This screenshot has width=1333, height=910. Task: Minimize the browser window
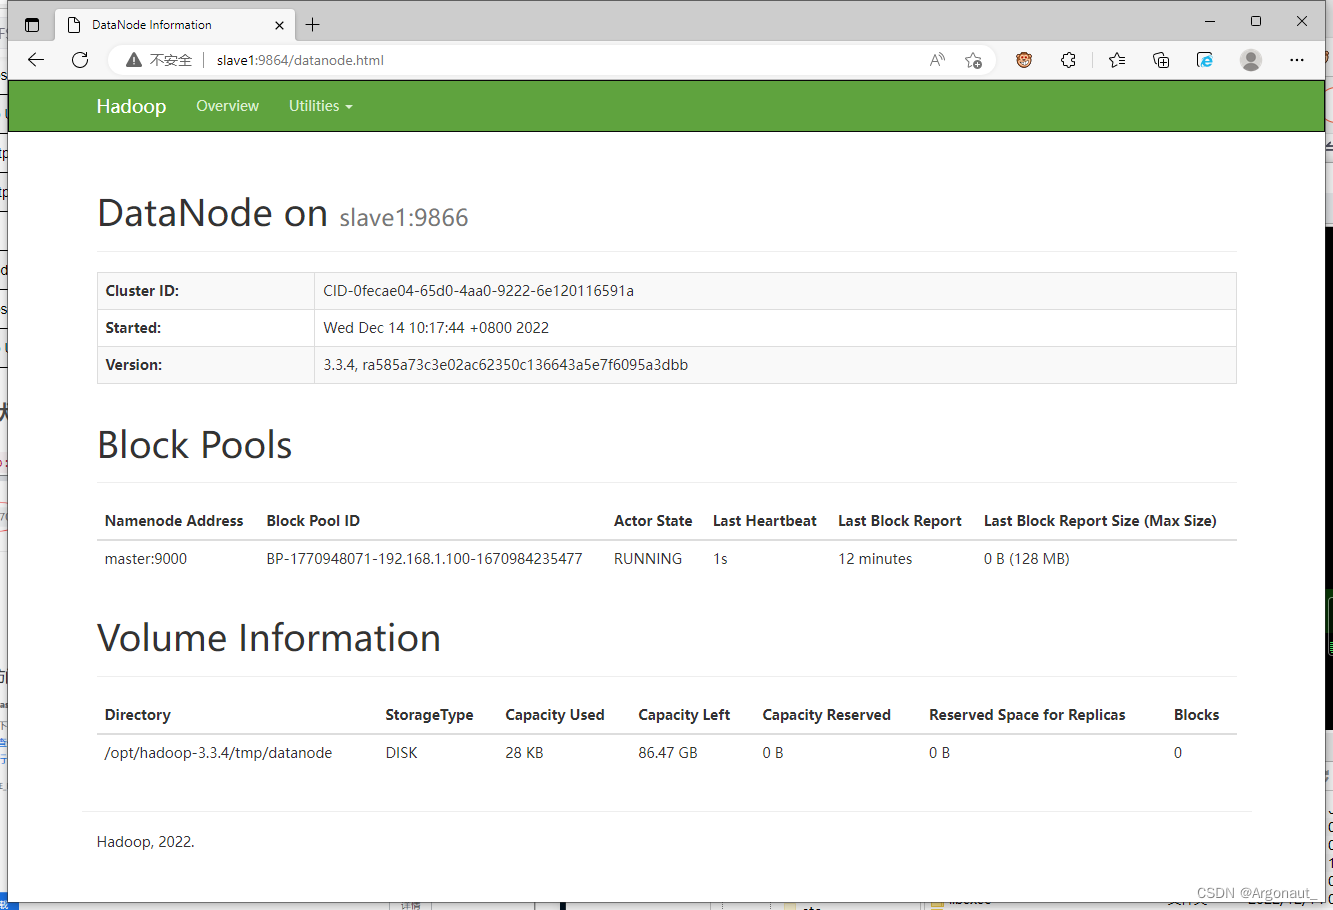click(1210, 21)
